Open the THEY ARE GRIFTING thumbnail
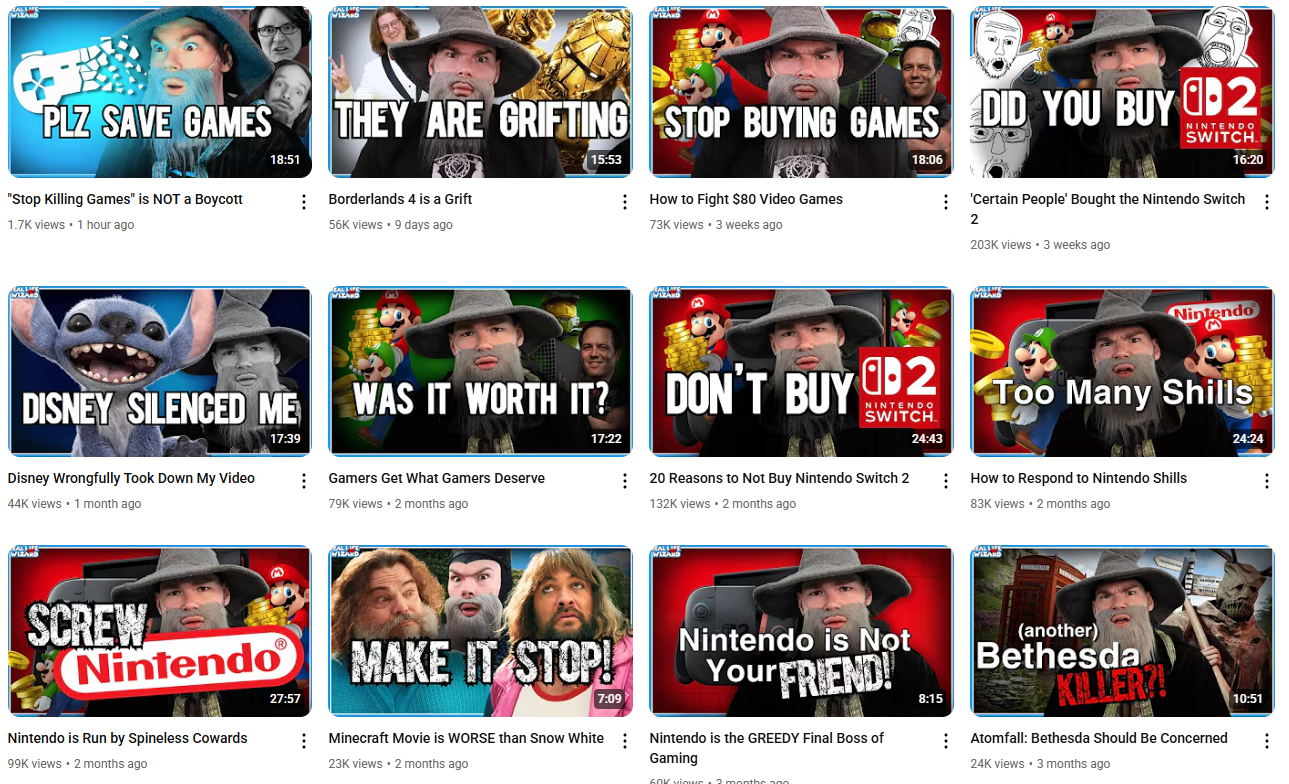Screen dimensions: 1289x784 (481, 92)
